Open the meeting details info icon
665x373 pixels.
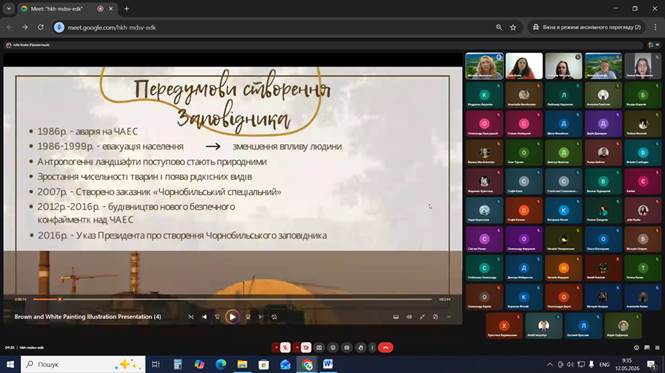pos(636,348)
